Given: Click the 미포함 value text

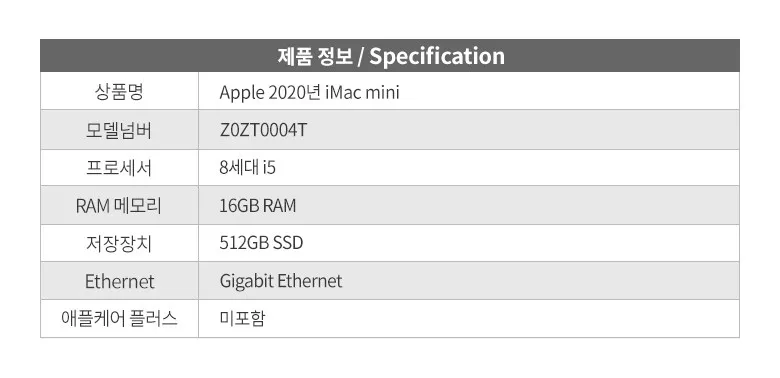Looking at the screenshot, I should pyautogui.click(x=242, y=319).
